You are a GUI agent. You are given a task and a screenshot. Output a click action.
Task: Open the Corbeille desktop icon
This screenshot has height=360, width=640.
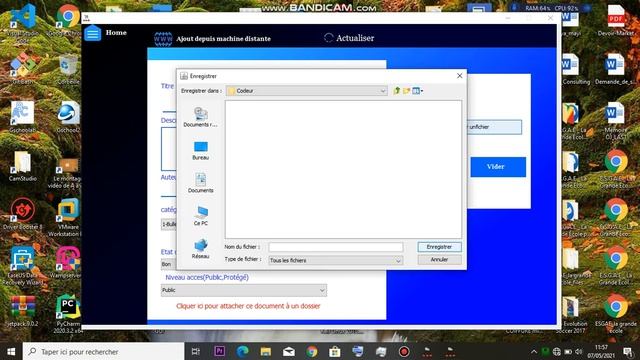pos(68,68)
